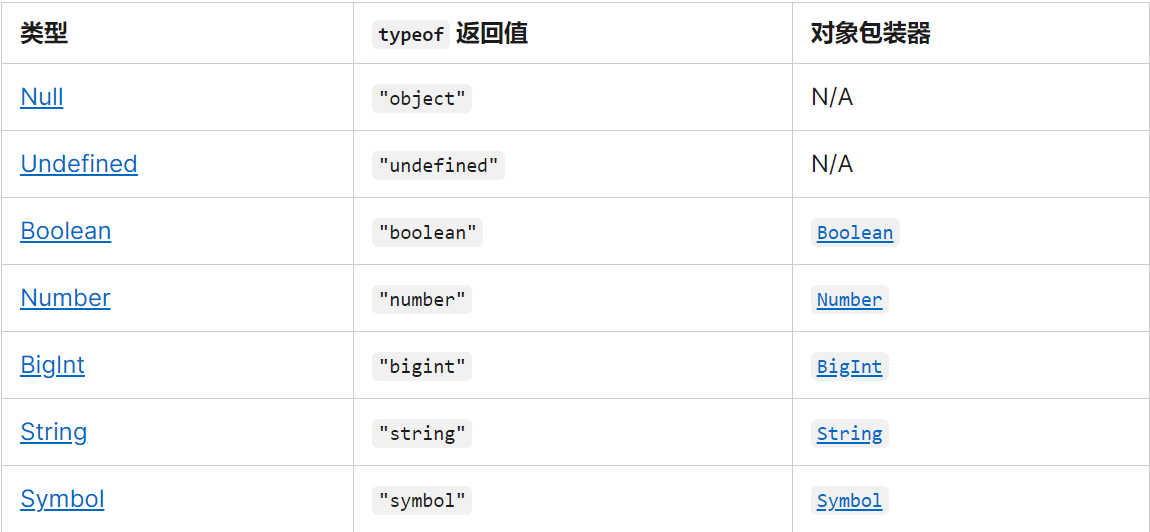This screenshot has height=532, width=1150.
Task: Click the 类型 column header
Action: pos(44,33)
